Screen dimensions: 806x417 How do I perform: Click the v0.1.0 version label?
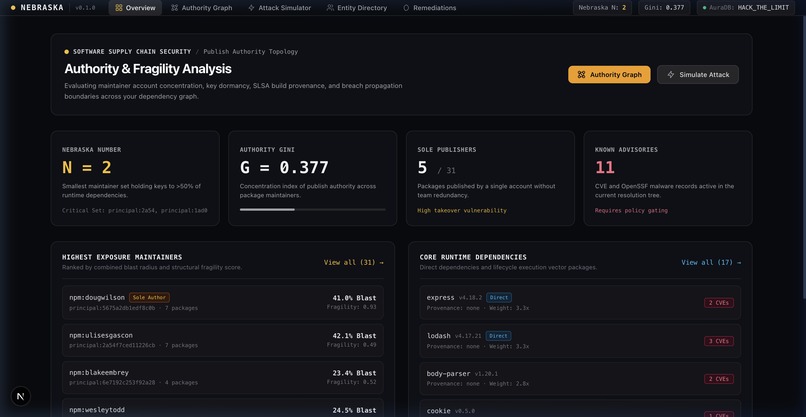pos(85,8)
